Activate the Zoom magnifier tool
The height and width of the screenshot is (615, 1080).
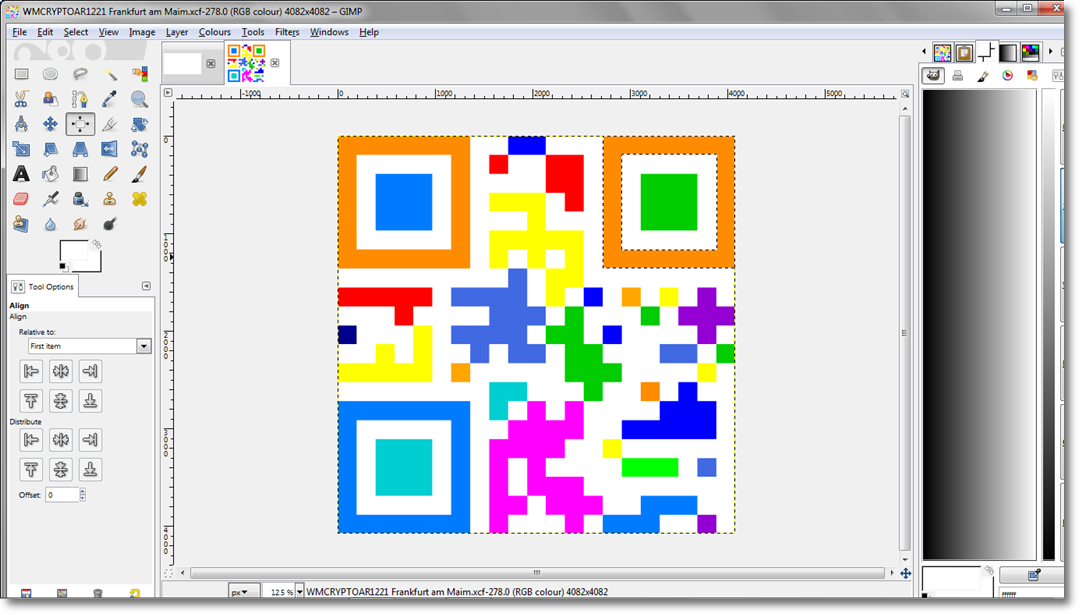tap(139, 99)
